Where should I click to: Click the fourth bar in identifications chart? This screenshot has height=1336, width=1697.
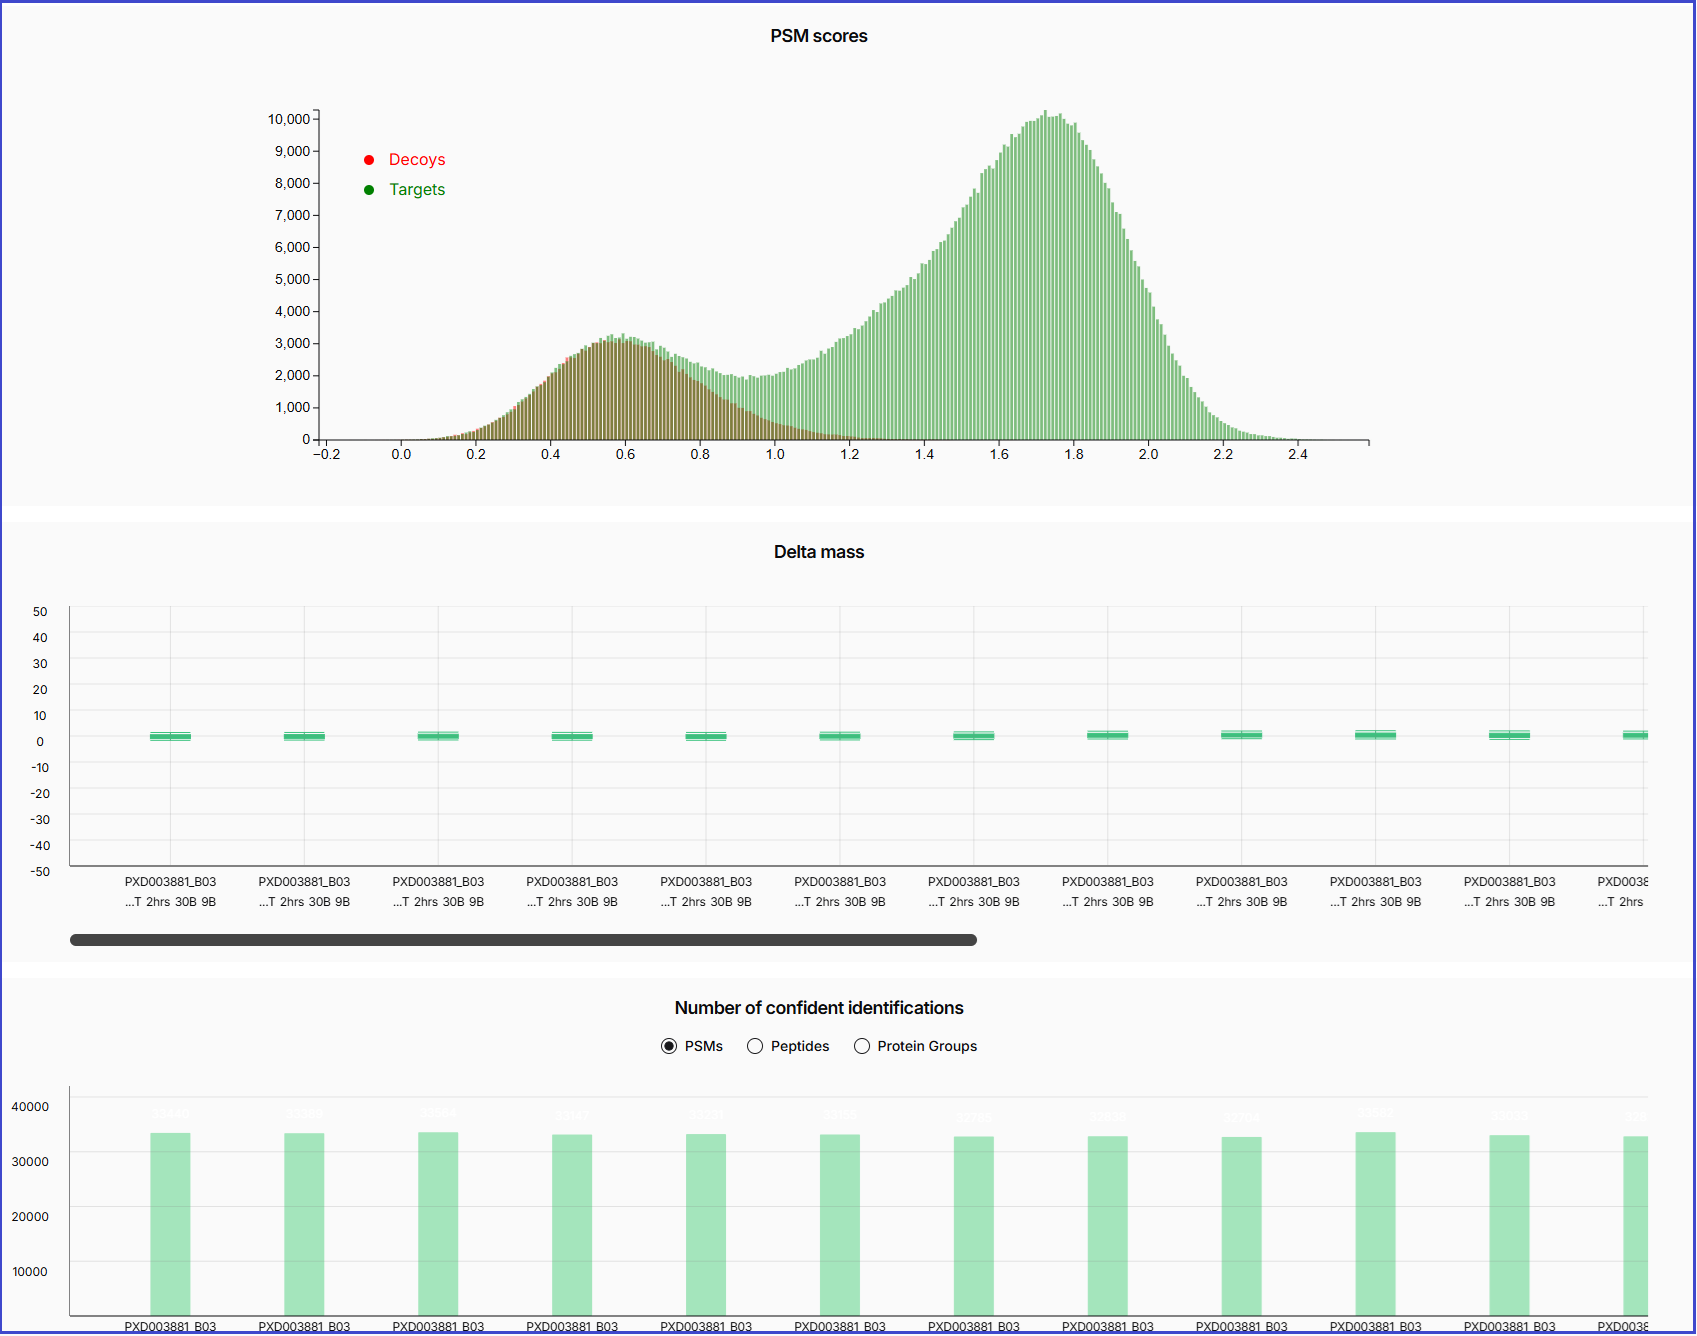572,1224
